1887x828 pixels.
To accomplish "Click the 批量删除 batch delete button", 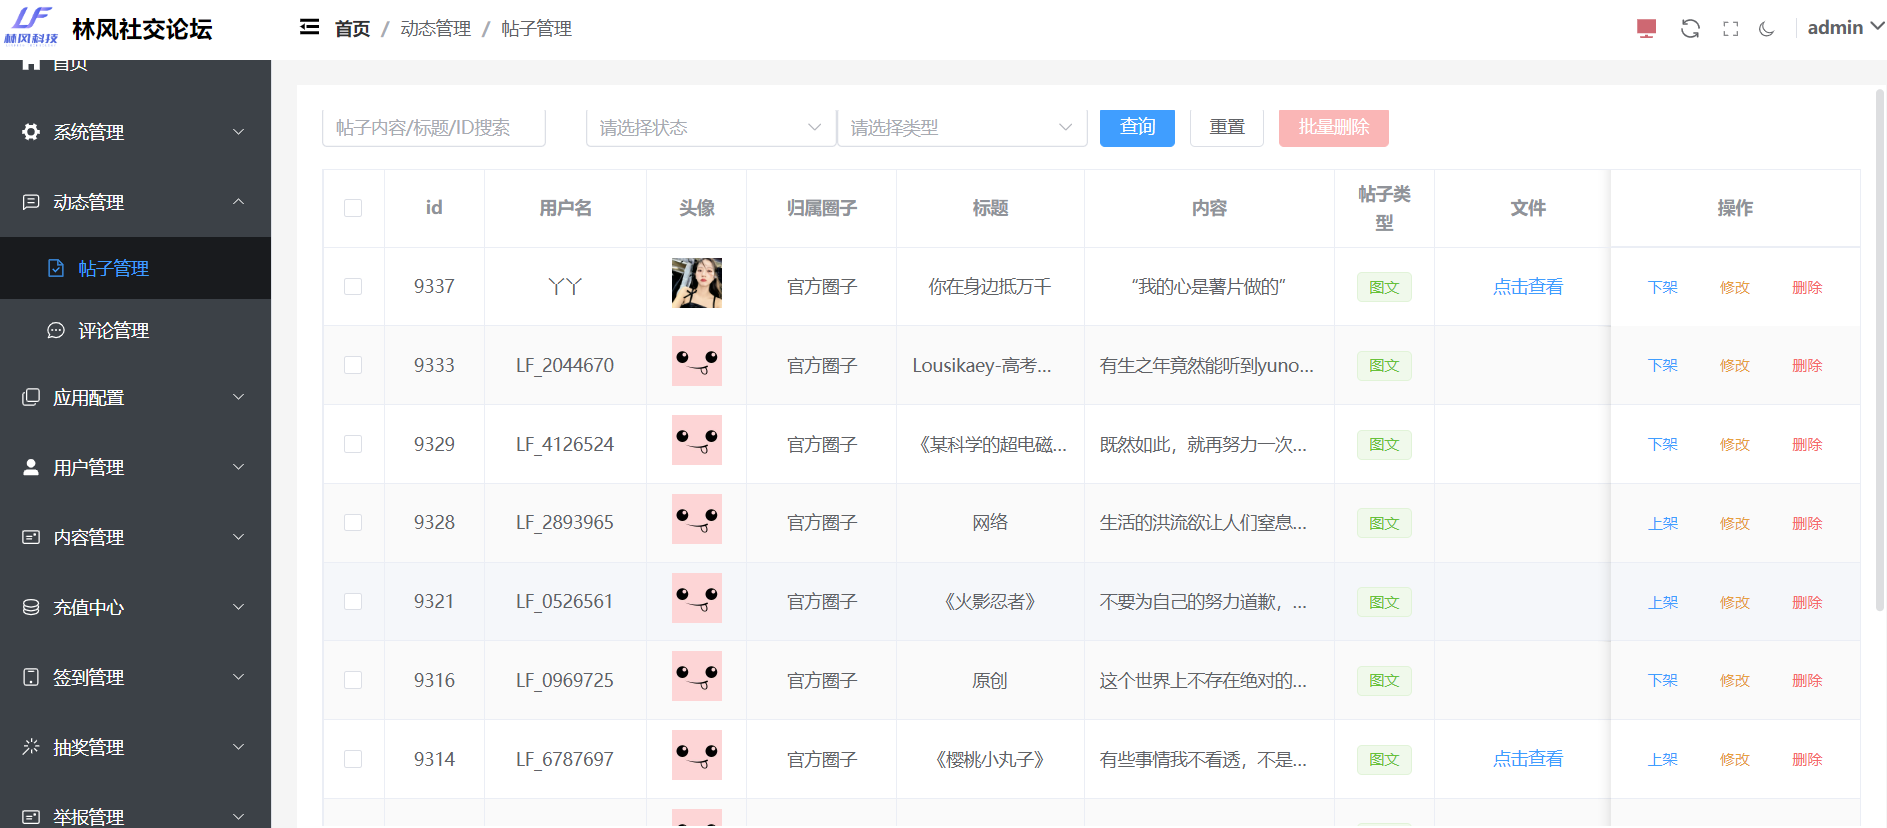I will pyautogui.click(x=1334, y=127).
